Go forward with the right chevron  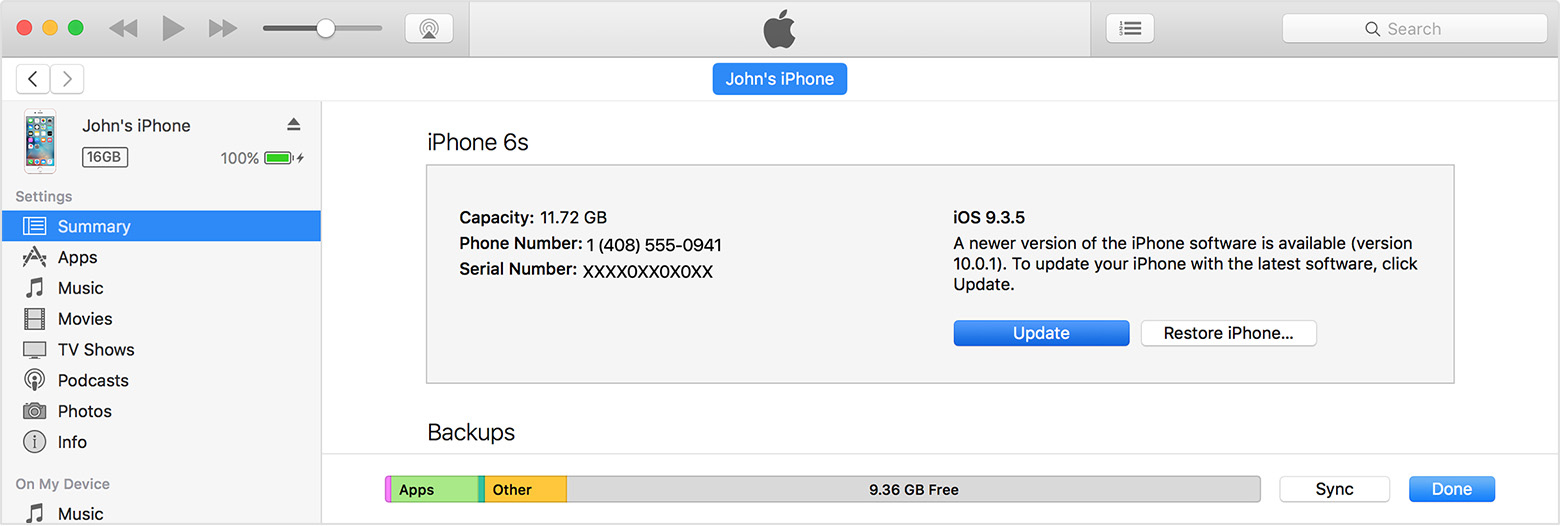coord(67,79)
